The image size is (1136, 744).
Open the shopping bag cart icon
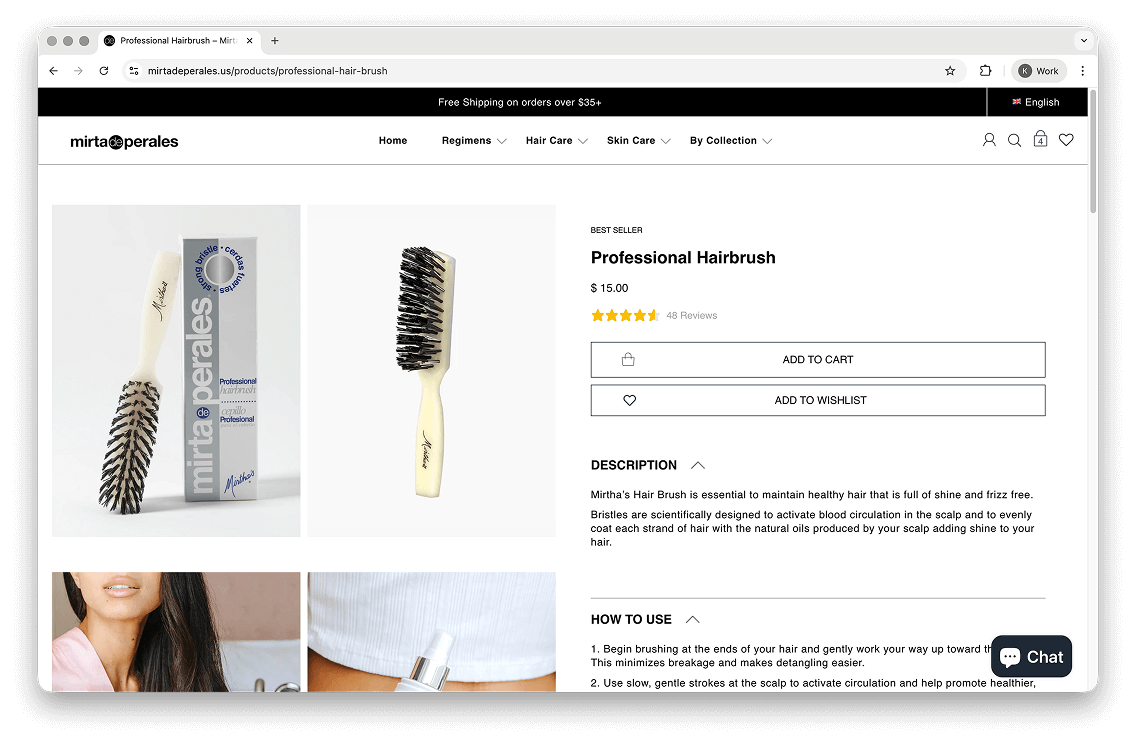pos(1040,139)
